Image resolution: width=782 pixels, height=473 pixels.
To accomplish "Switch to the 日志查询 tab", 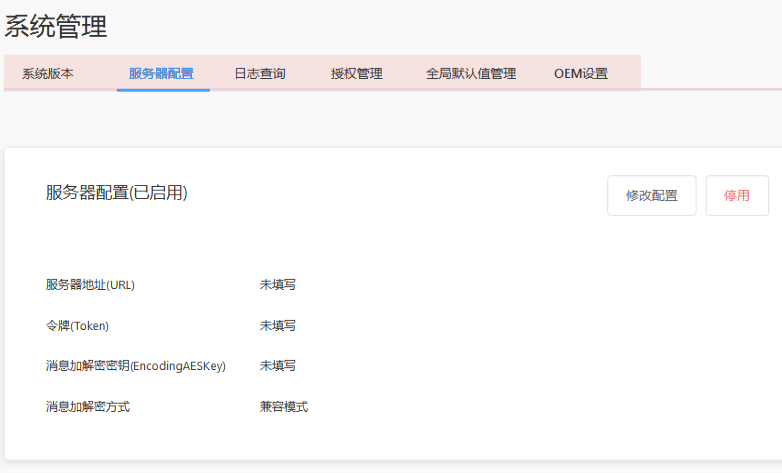I will [x=260, y=73].
